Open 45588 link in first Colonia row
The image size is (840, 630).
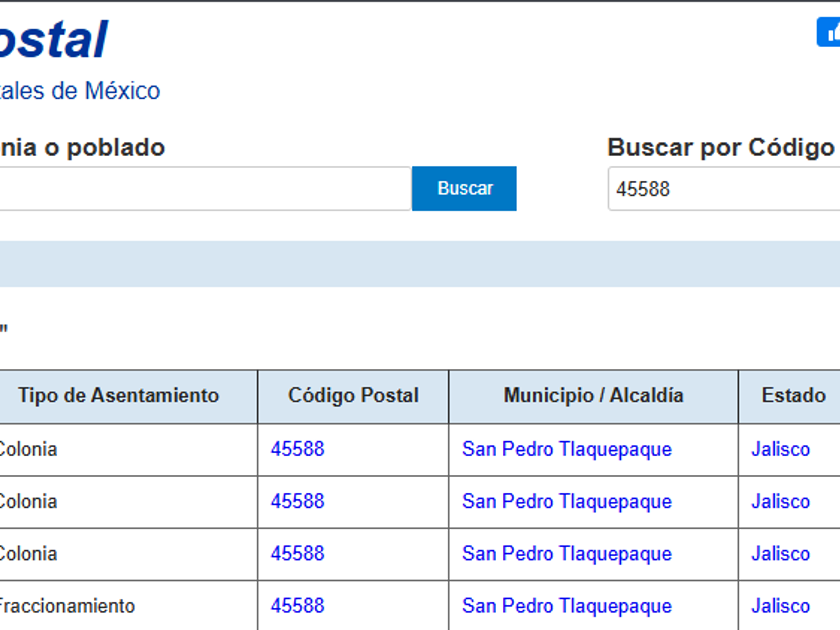coord(297,449)
